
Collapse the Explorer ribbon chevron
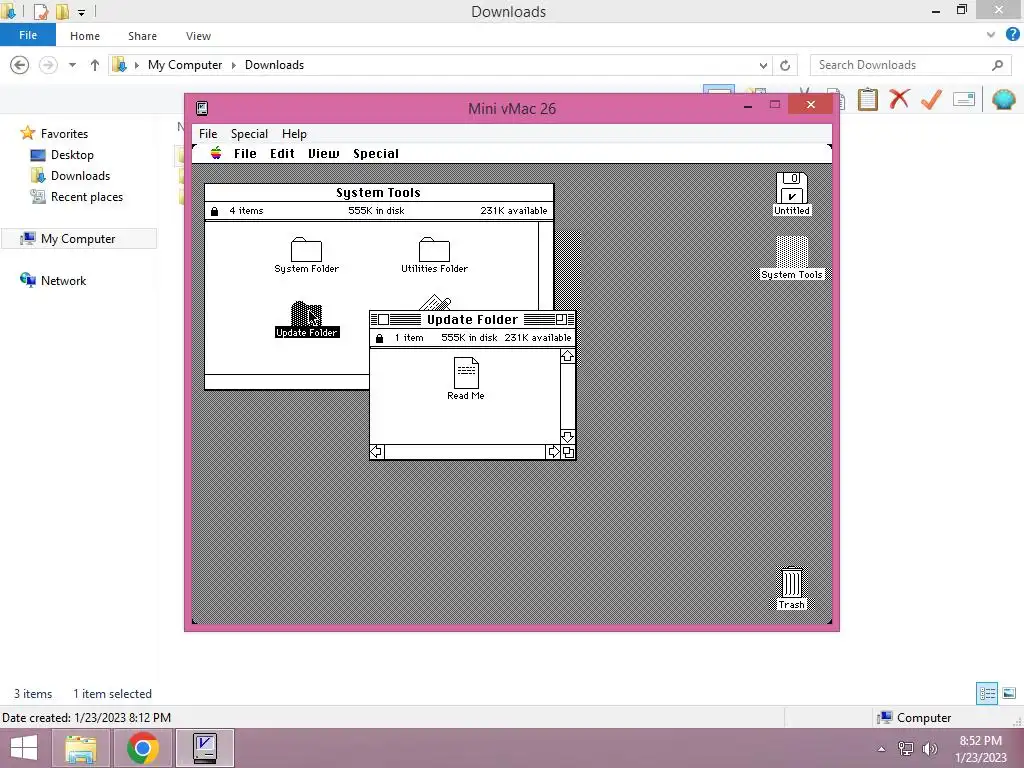click(x=991, y=35)
